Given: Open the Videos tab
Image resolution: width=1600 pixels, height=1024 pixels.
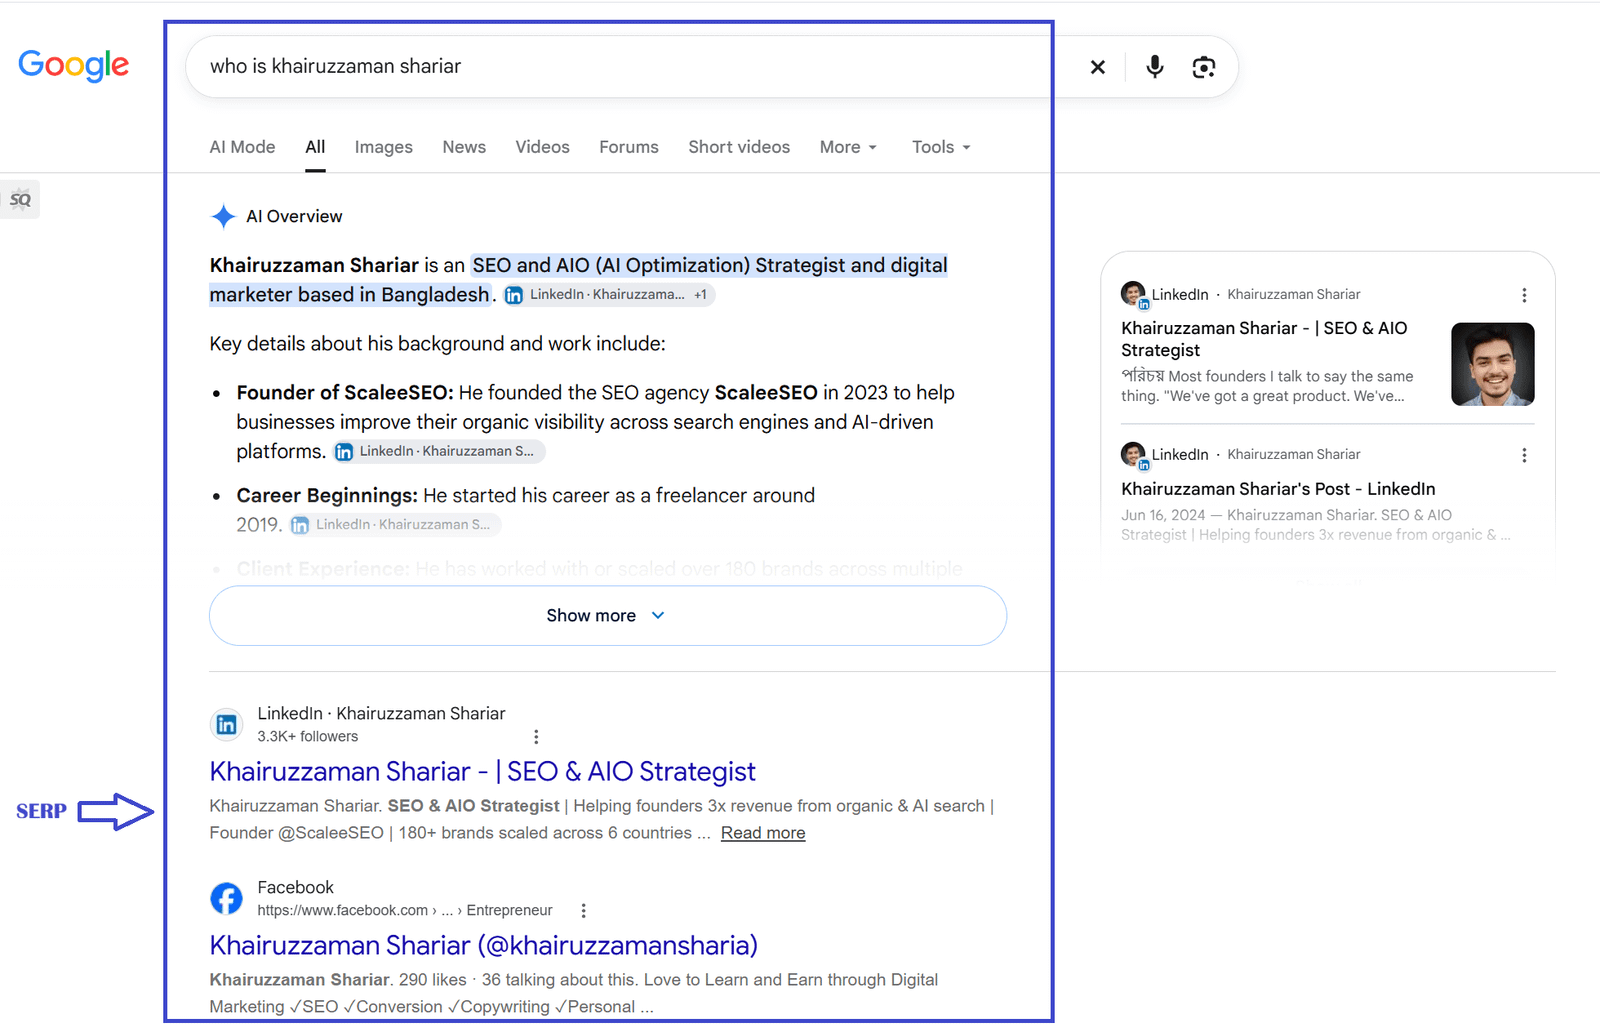Looking at the screenshot, I should [542, 147].
